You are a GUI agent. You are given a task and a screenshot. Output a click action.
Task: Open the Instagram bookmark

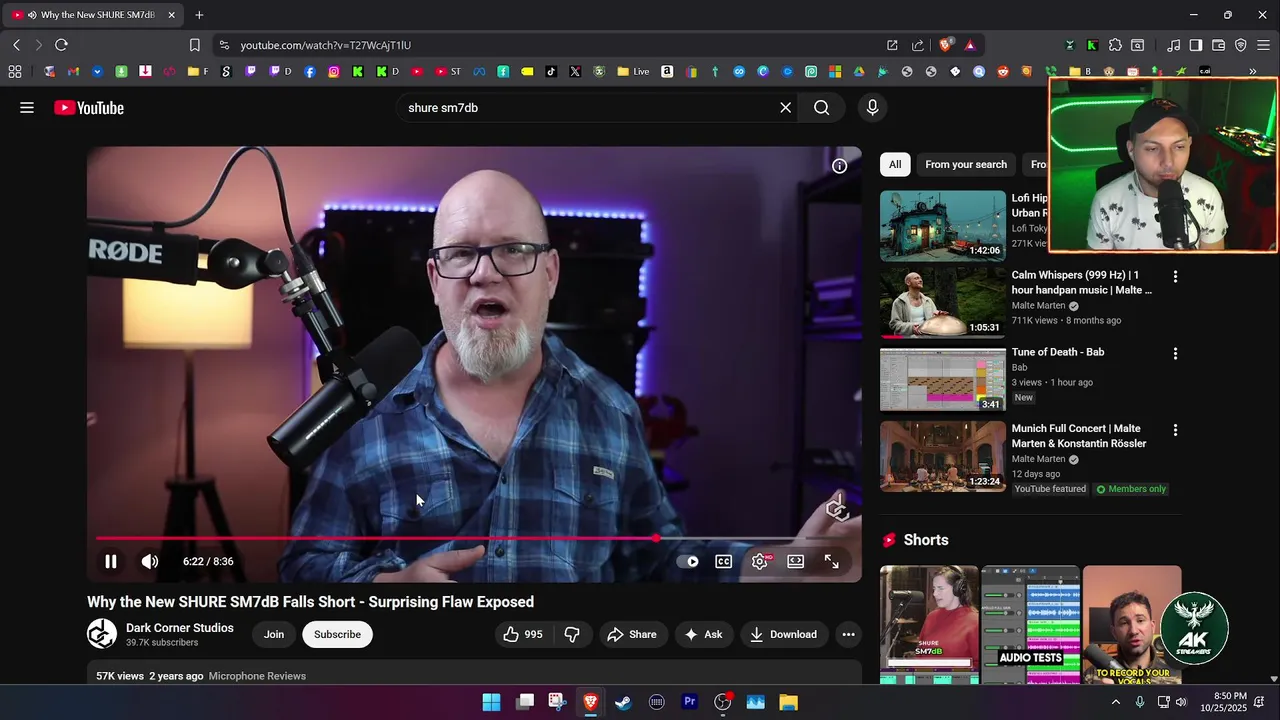point(333,72)
